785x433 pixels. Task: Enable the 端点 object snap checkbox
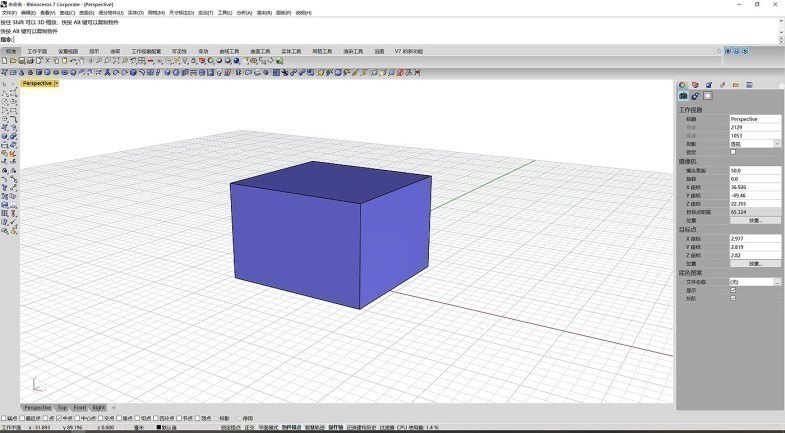(x=6, y=418)
